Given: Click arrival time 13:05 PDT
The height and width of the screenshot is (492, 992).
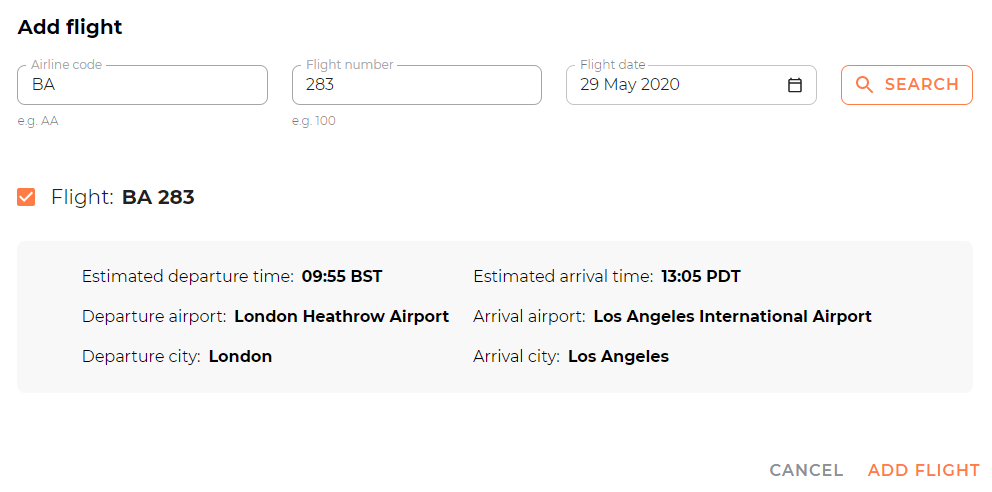Looking at the screenshot, I should click(700, 277).
